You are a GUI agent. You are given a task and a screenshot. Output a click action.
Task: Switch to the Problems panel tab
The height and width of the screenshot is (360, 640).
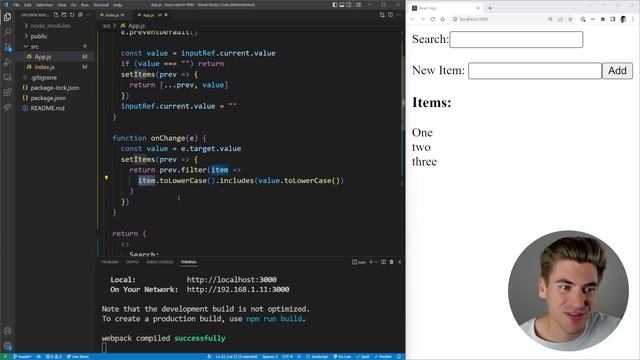click(x=110, y=262)
